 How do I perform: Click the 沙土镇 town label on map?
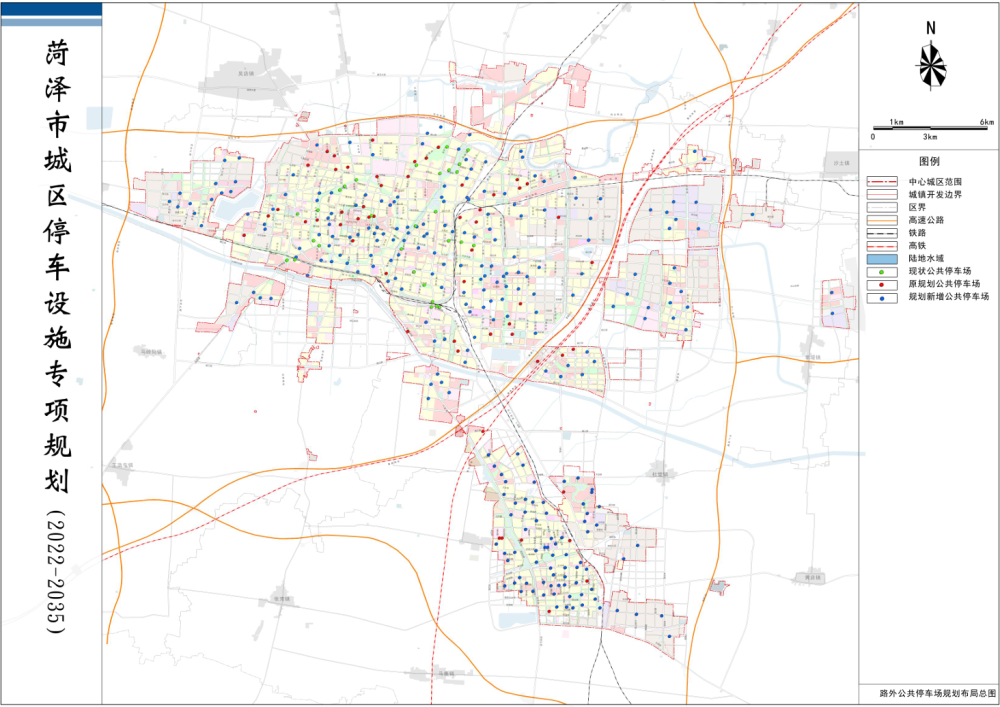tap(841, 163)
